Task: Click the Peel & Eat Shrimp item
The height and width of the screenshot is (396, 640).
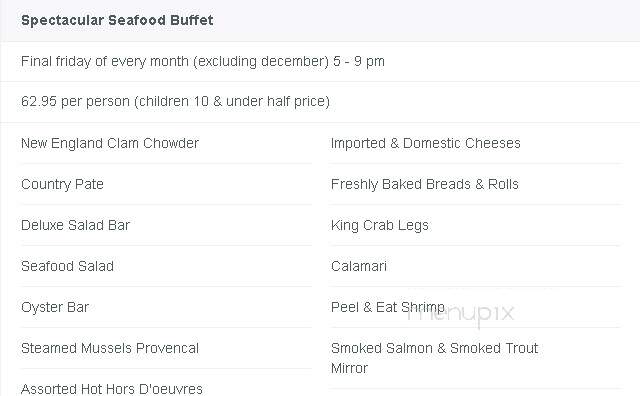Action: click(x=387, y=307)
